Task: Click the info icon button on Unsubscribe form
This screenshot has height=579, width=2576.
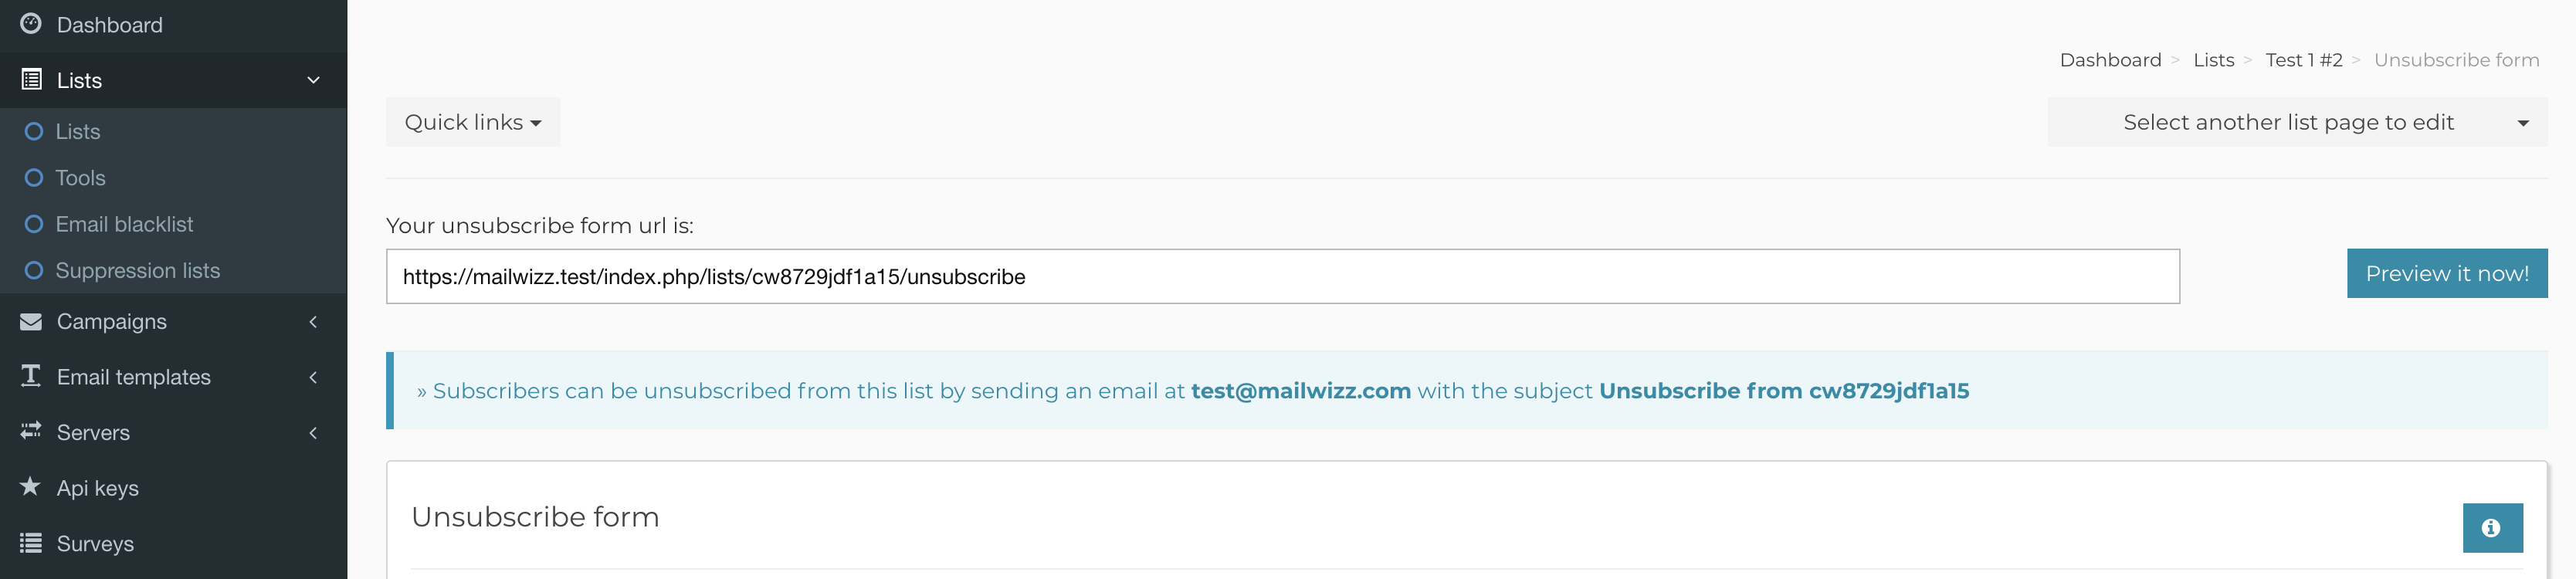Action: coord(2491,528)
